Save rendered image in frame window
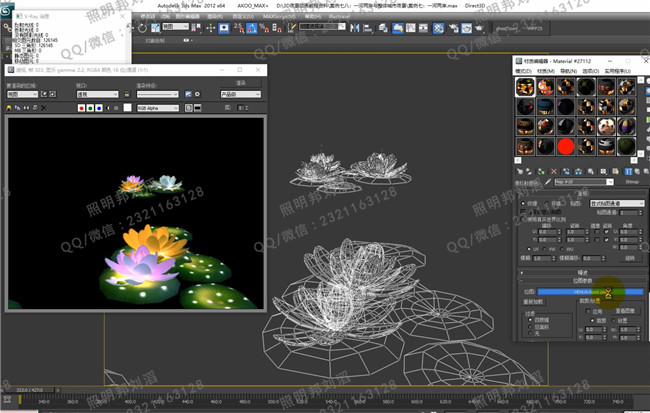650x413 pixels. pyautogui.click(x=9, y=108)
